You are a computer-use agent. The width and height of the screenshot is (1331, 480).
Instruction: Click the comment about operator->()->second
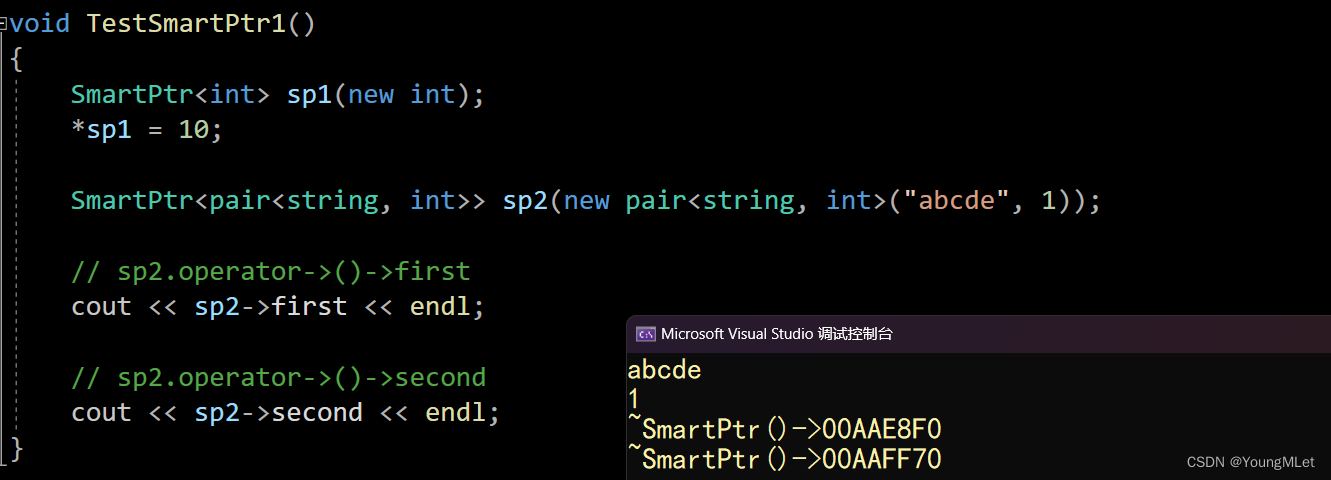(x=278, y=377)
